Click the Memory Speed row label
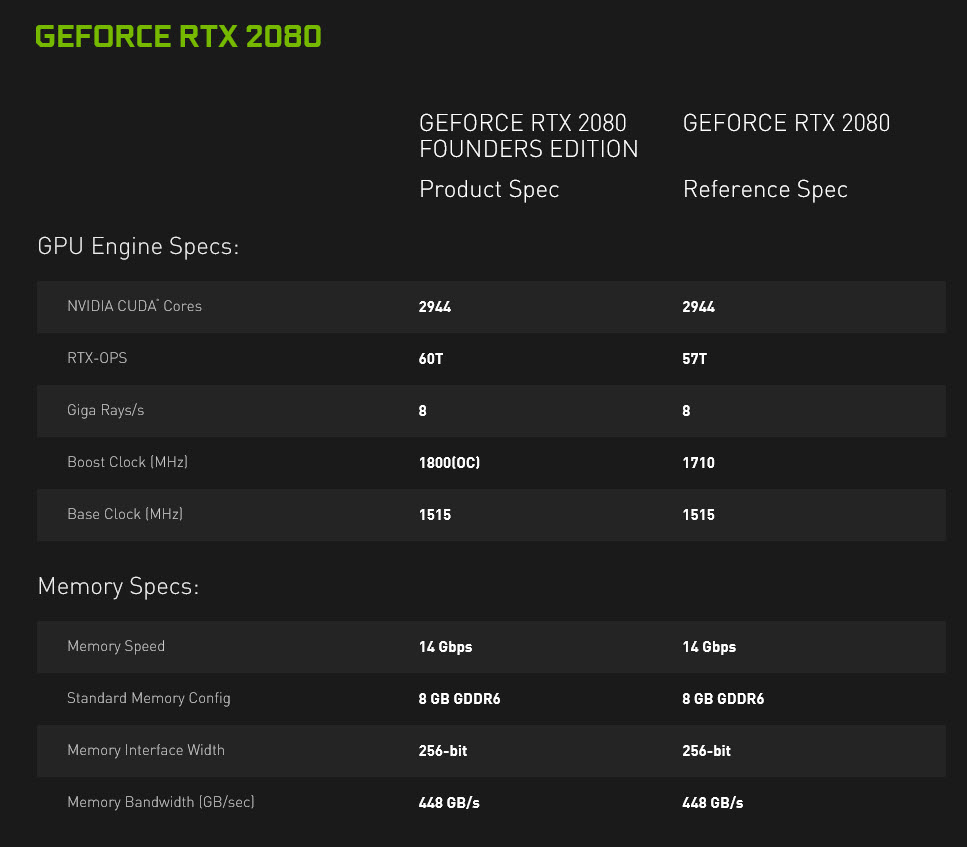 coord(116,646)
